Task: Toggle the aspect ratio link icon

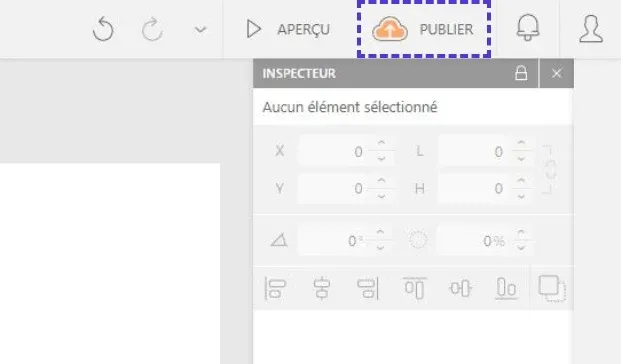Action: click(549, 170)
